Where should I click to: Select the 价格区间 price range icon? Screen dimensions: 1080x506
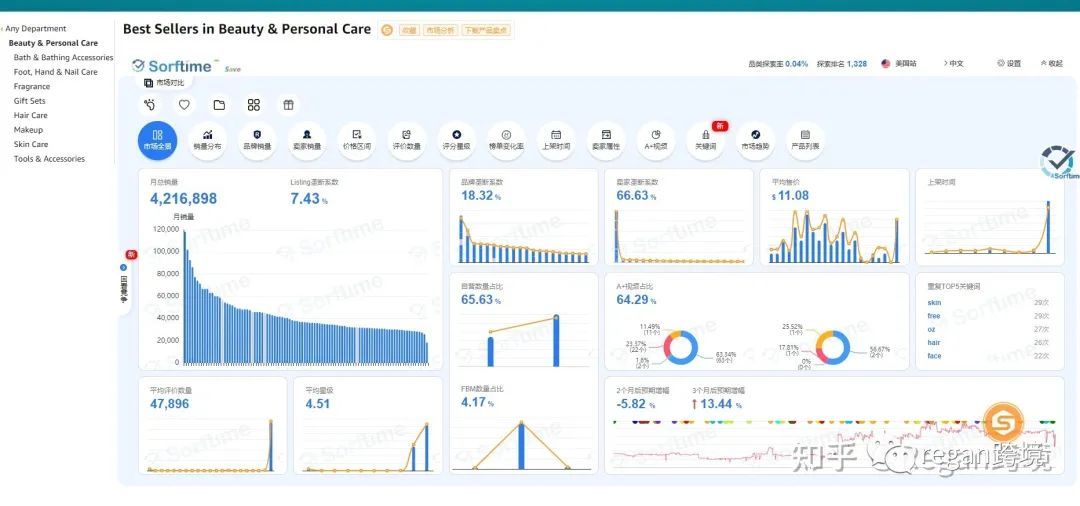[356, 140]
